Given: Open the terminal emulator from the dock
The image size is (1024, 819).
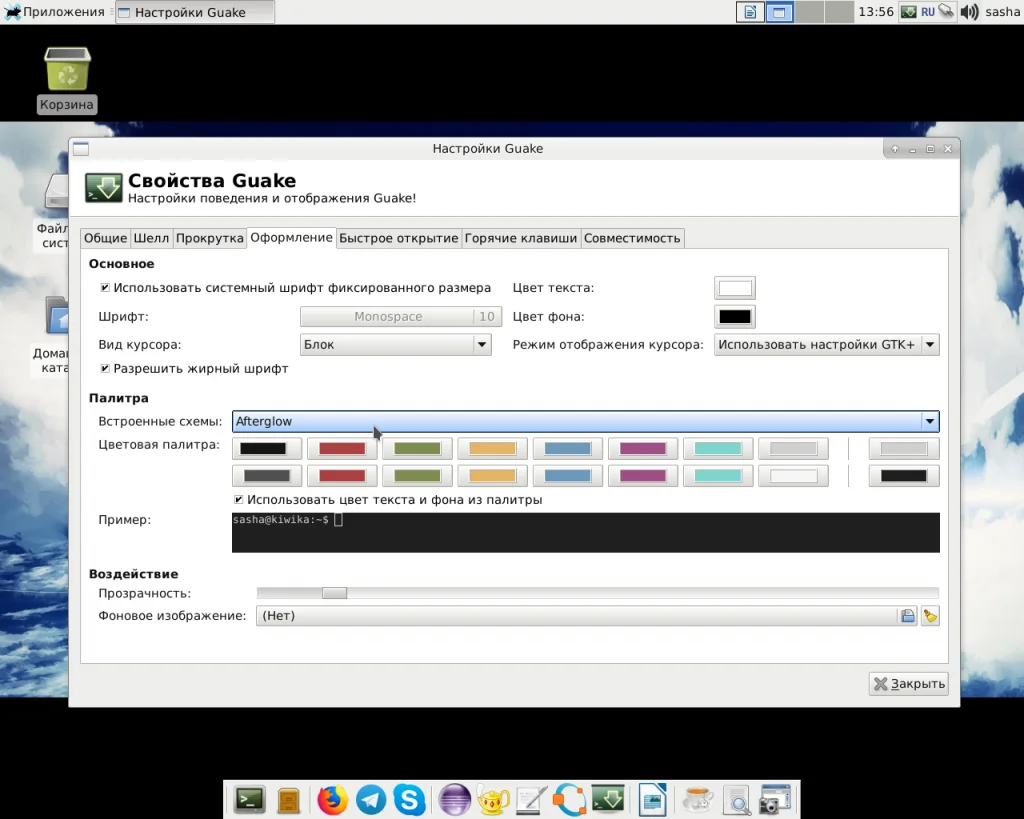Looking at the screenshot, I should [249, 799].
